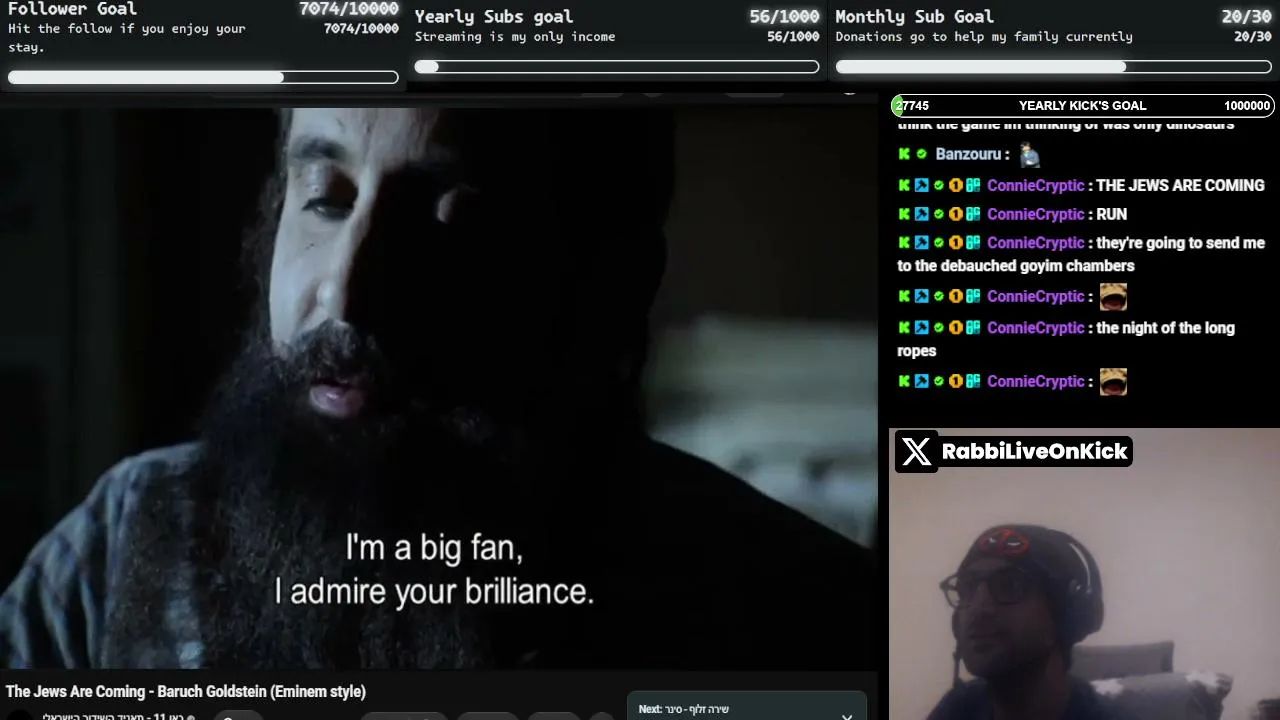Image resolution: width=1280 pixels, height=720 pixels.
Task: Click the 'Yearly Subs goal' heading
Action: coord(494,17)
